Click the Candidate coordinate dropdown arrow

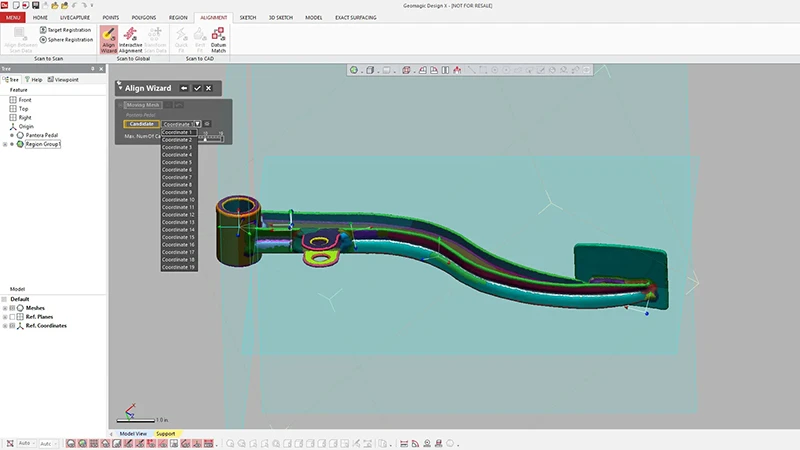tap(198, 124)
